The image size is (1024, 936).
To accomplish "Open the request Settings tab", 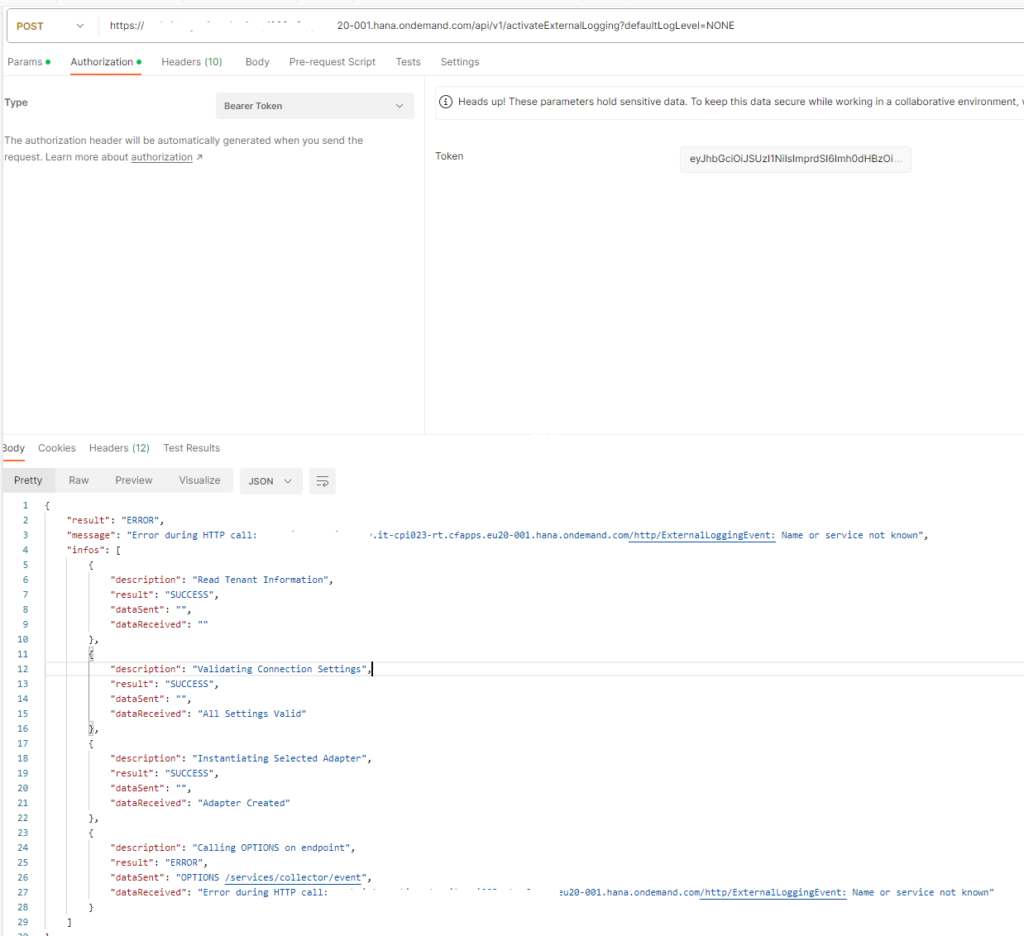I will pyautogui.click(x=459, y=62).
